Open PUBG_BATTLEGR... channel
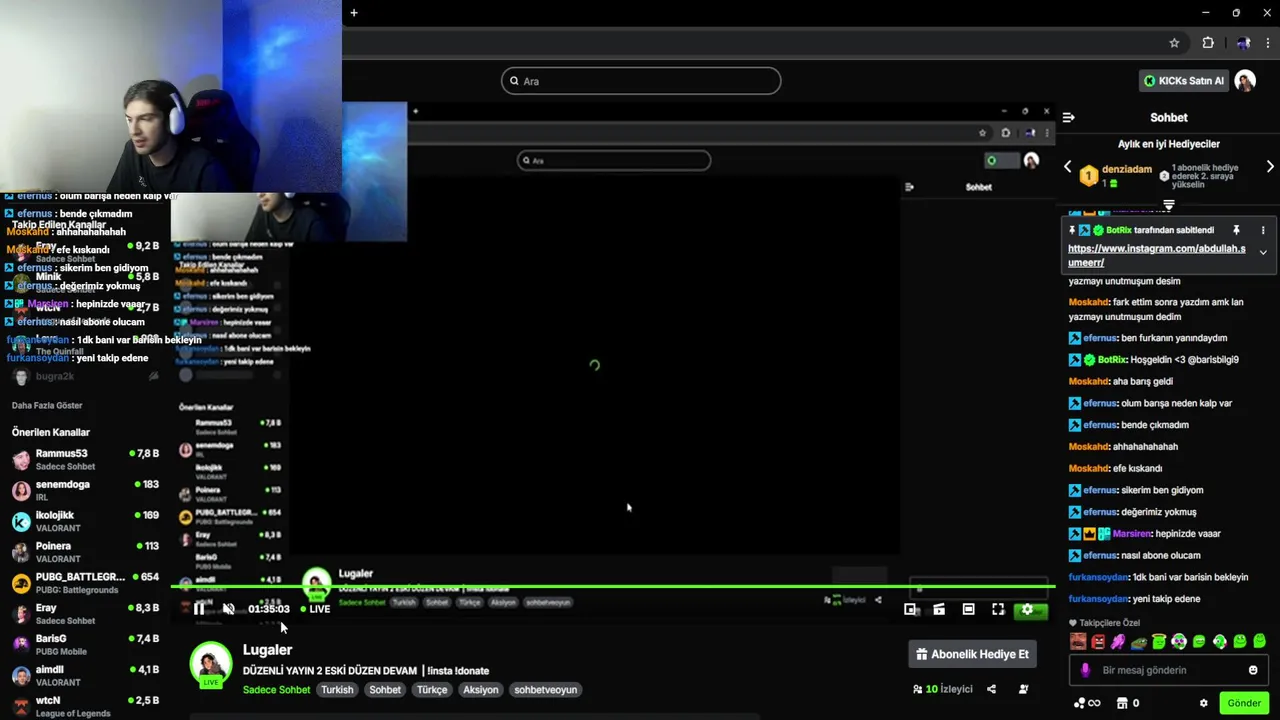This screenshot has width=1280, height=720. pos(85,583)
